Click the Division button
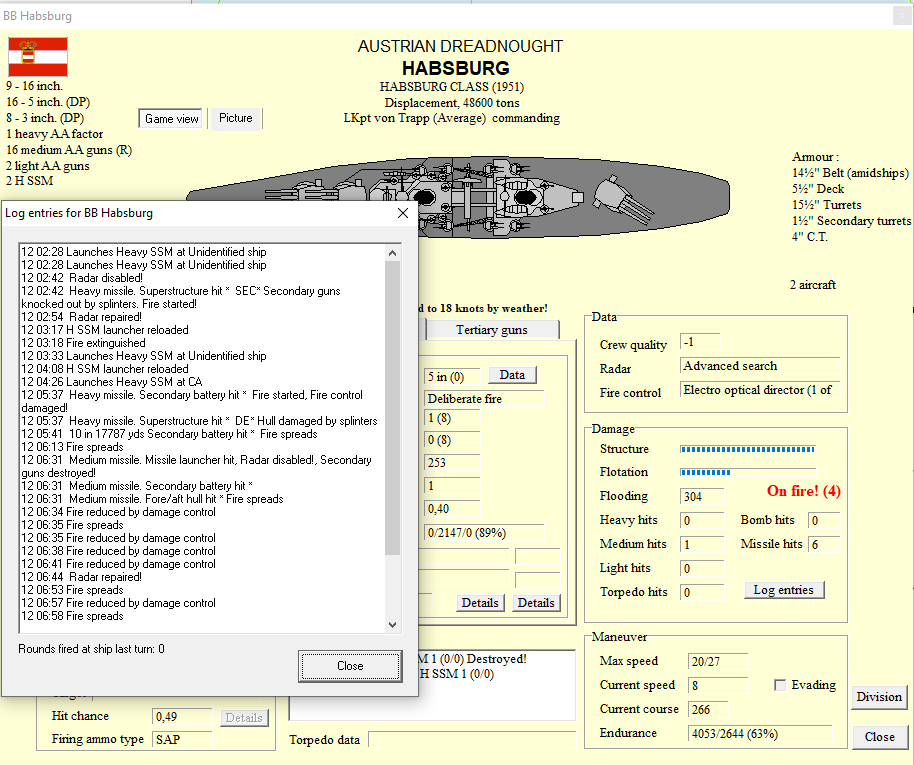Image resolution: width=914 pixels, height=765 pixels. point(879,697)
